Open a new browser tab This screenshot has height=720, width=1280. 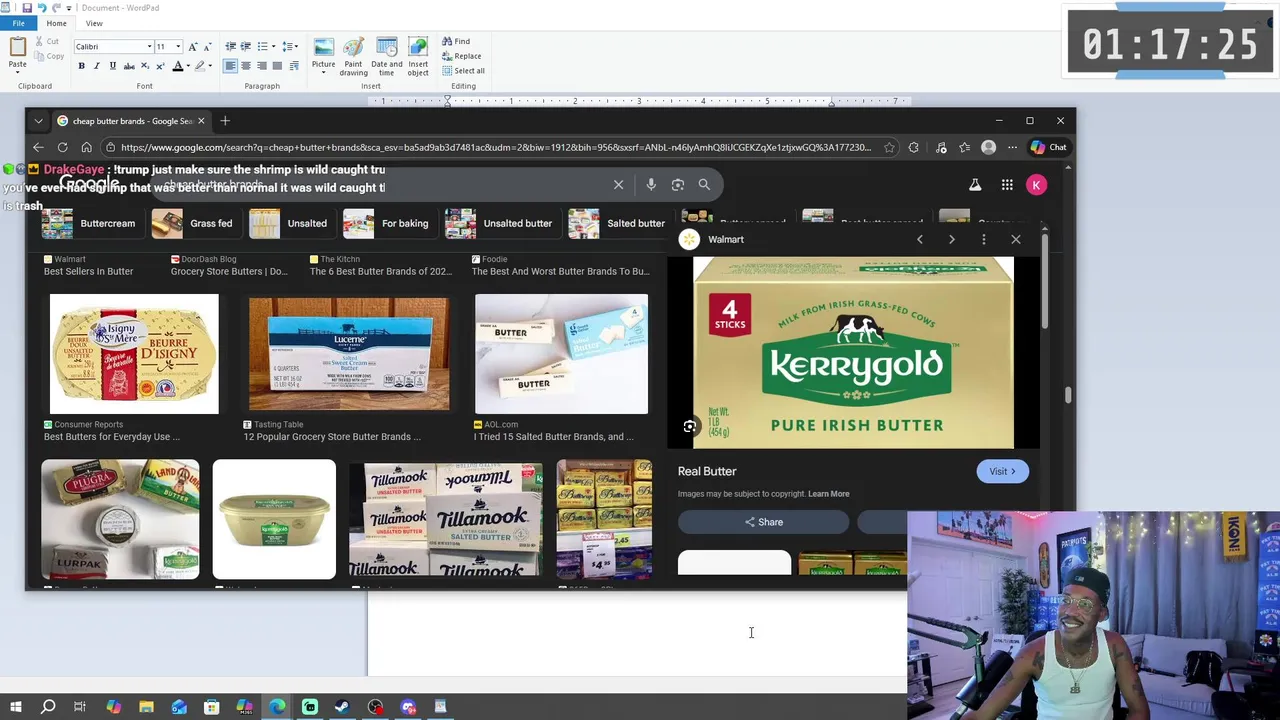[225, 121]
